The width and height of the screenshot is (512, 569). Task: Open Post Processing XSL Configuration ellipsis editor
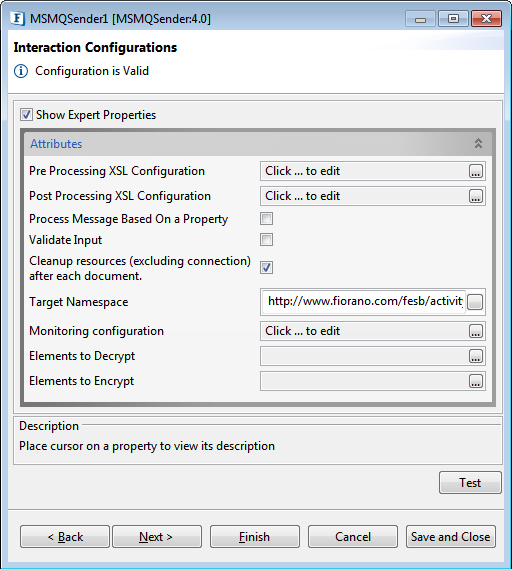point(476,196)
